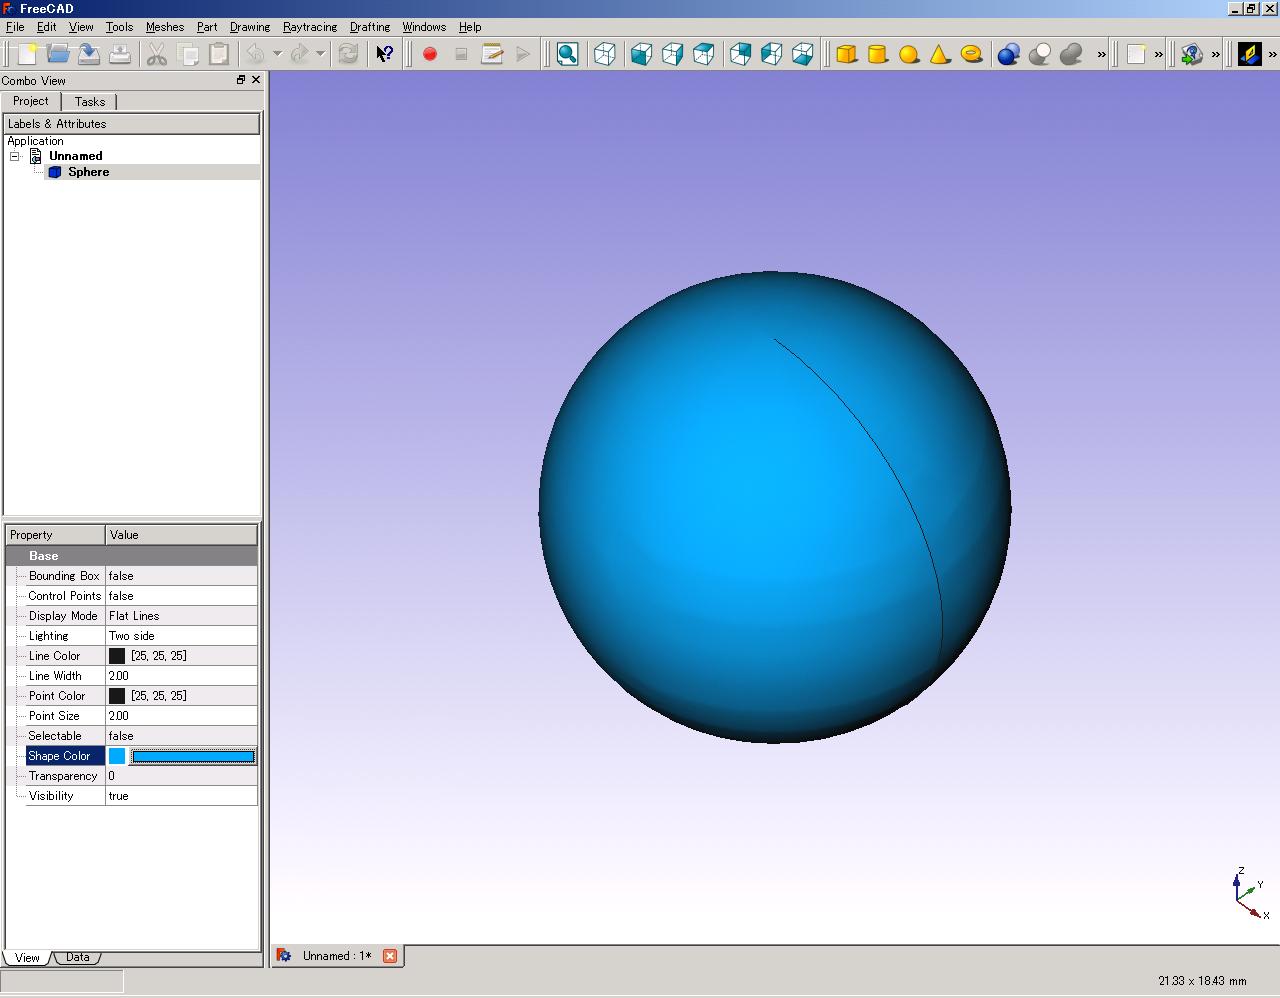Click the Point Color black swatch
The height and width of the screenshot is (998, 1280).
[x=117, y=696]
